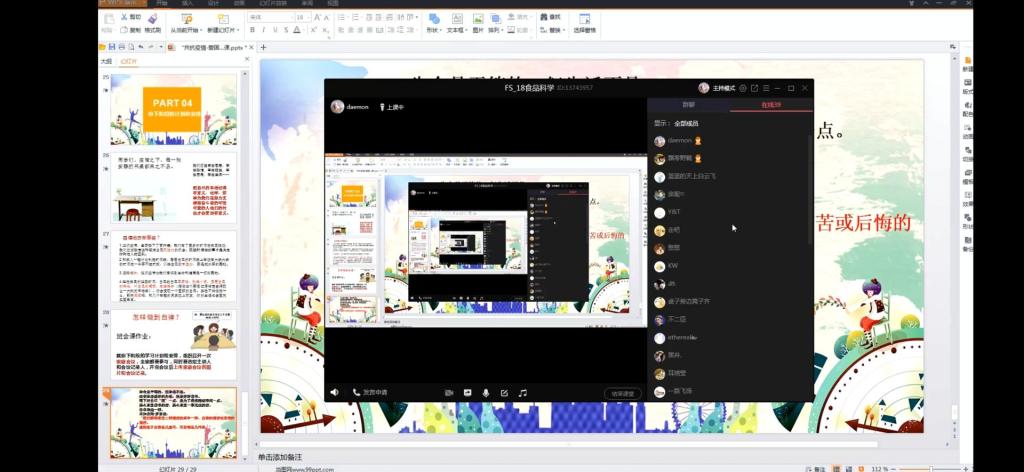
Task: Click the screen share icon
Action: click(x=467, y=393)
